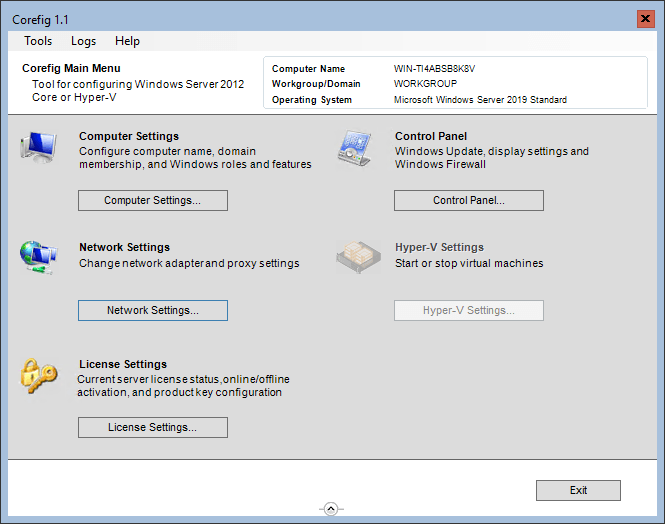
Task: Click the Corefig 1.1 window title
Action: click(x=40, y=20)
